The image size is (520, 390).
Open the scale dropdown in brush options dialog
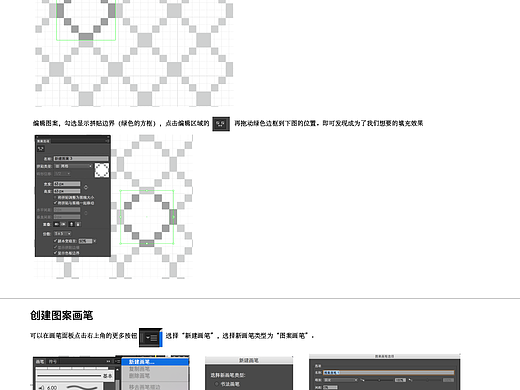coord(340,380)
